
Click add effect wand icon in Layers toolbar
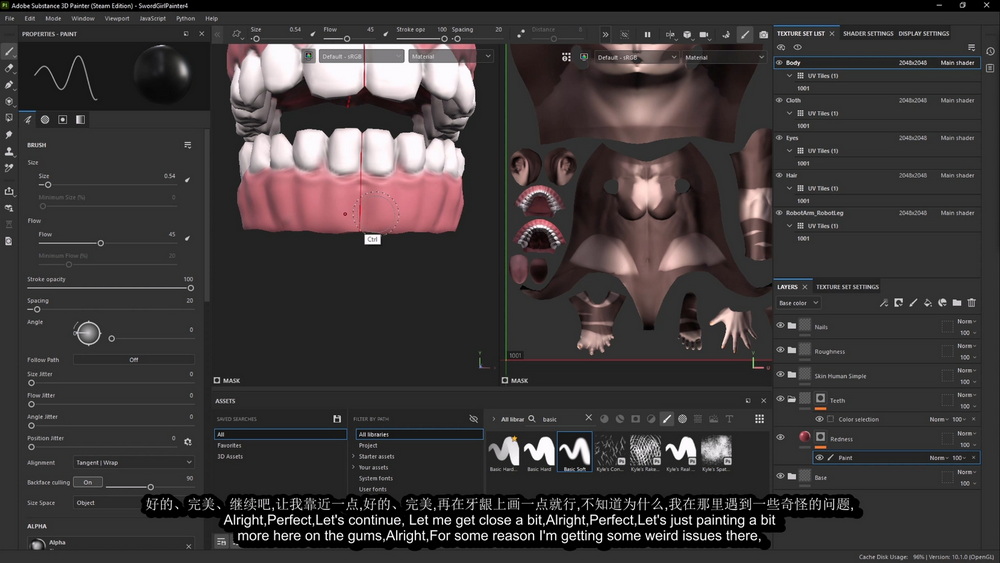pos(883,303)
